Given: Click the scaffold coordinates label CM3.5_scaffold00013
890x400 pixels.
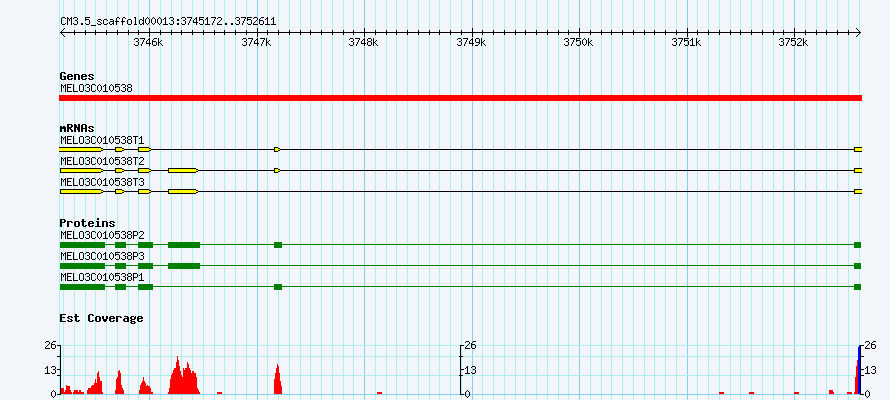Looking at the screenshot, I should click(168, 22).
